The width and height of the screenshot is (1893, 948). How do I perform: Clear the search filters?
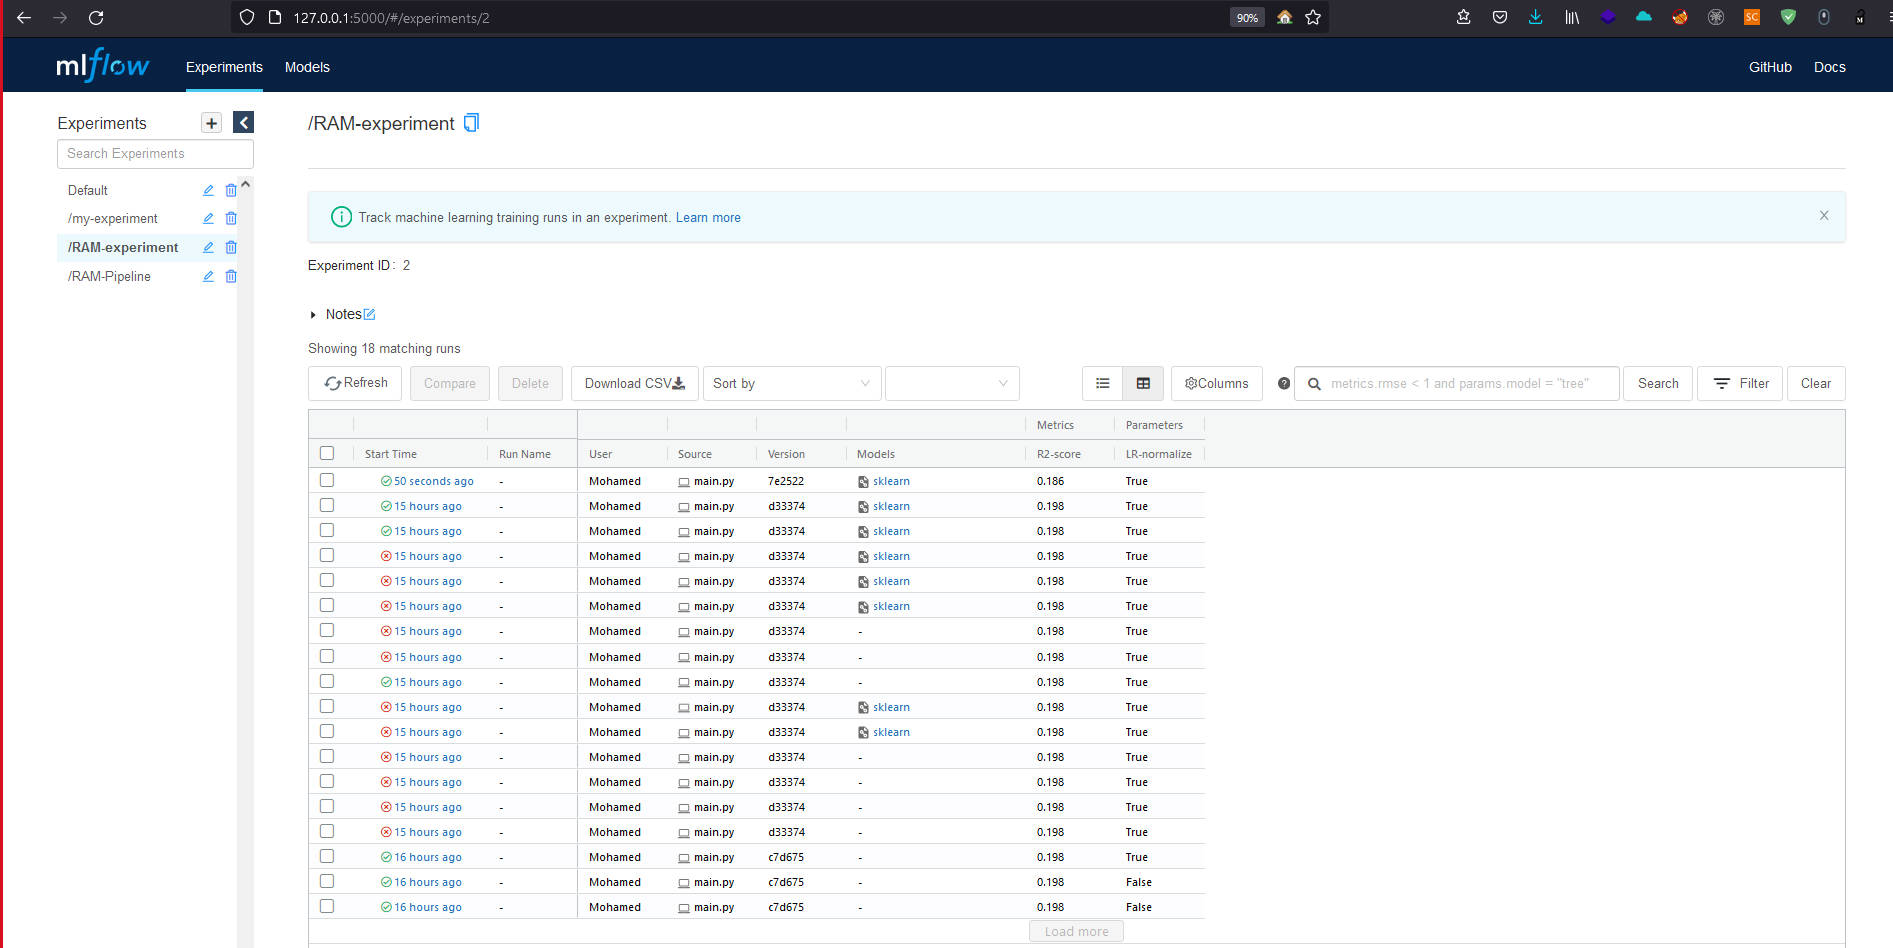coord(1816,383)
